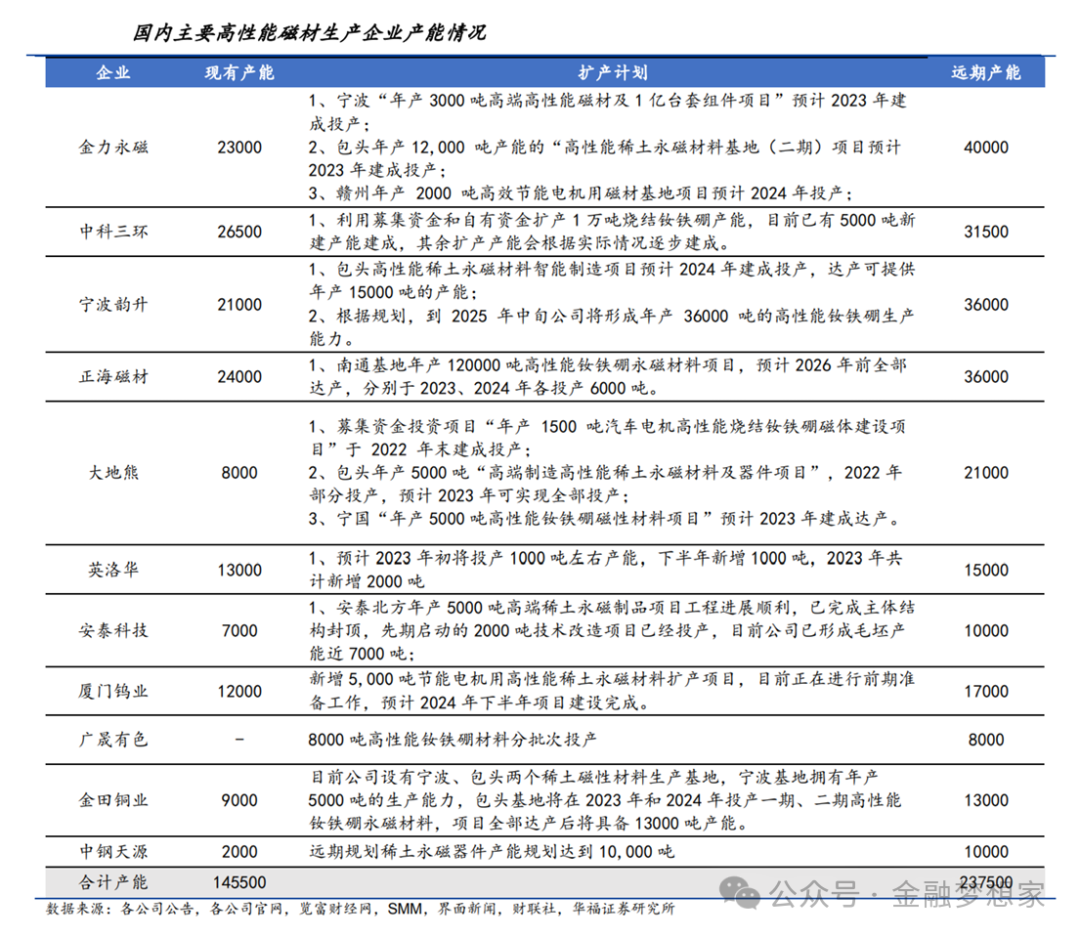Click the 英洛华 row label
Screen dimensions: 1080x937
coord(113,570)
